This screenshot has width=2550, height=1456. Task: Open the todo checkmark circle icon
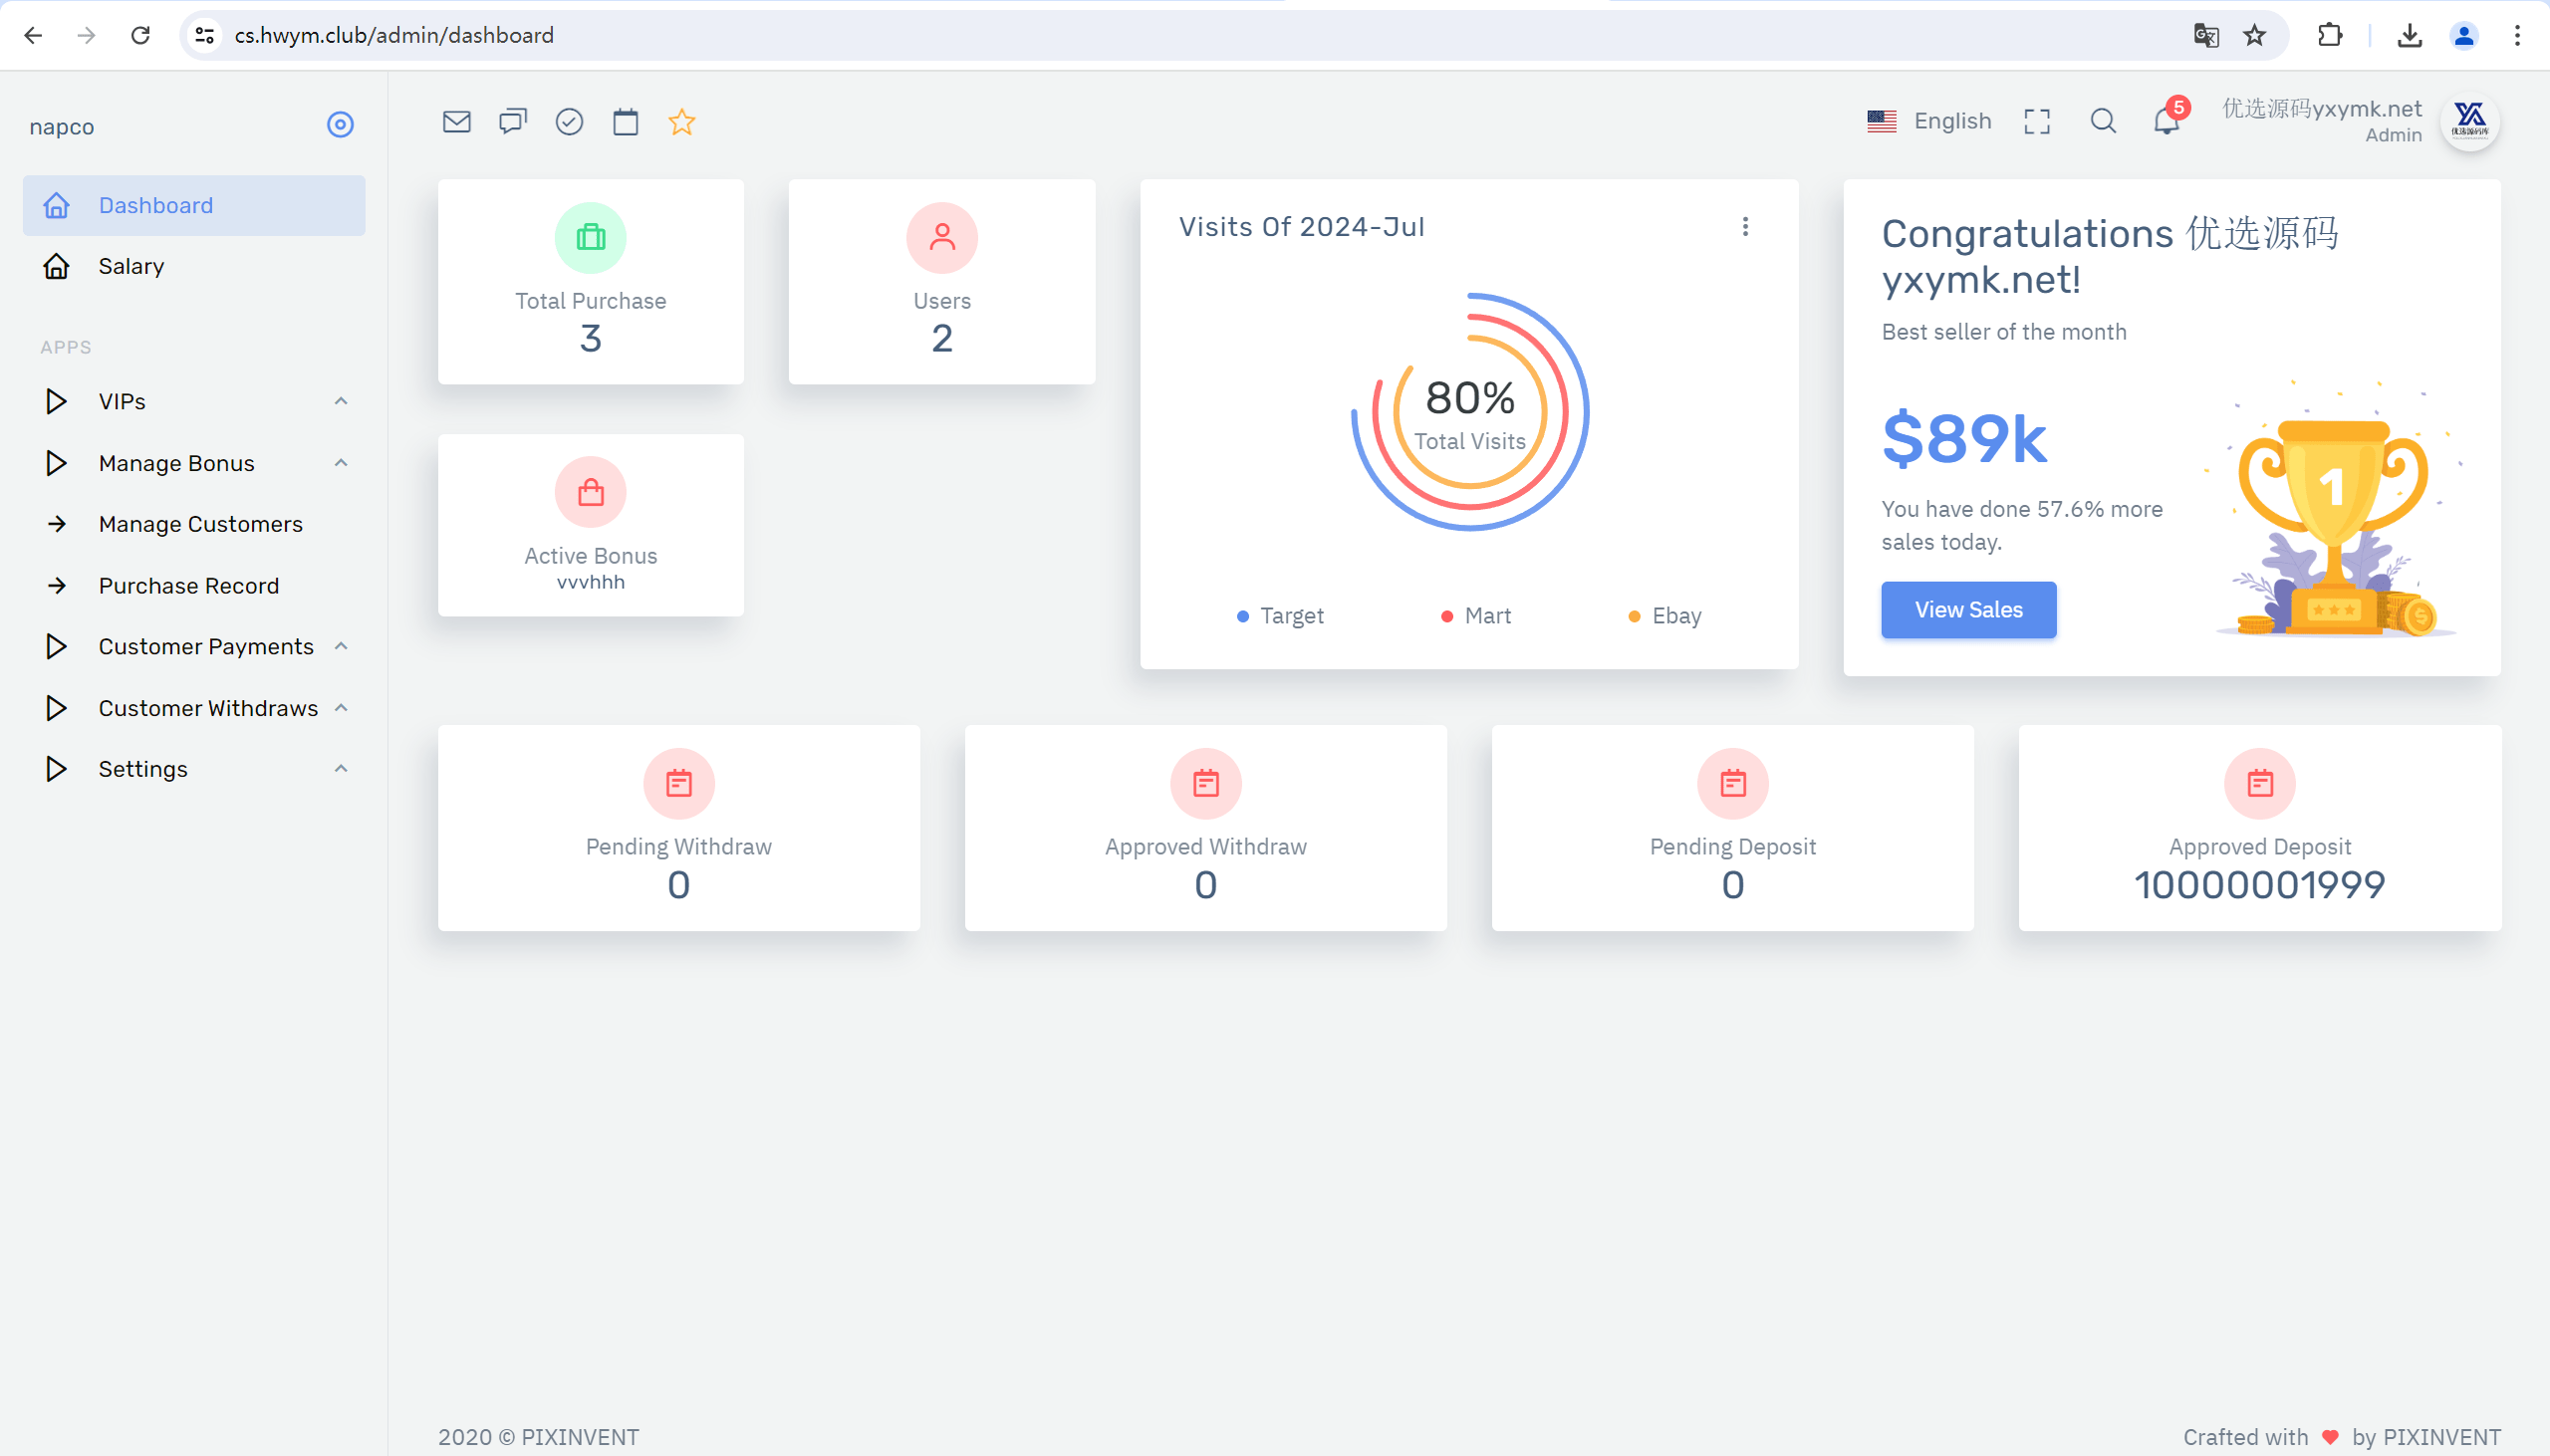click(x=569, y=122)
